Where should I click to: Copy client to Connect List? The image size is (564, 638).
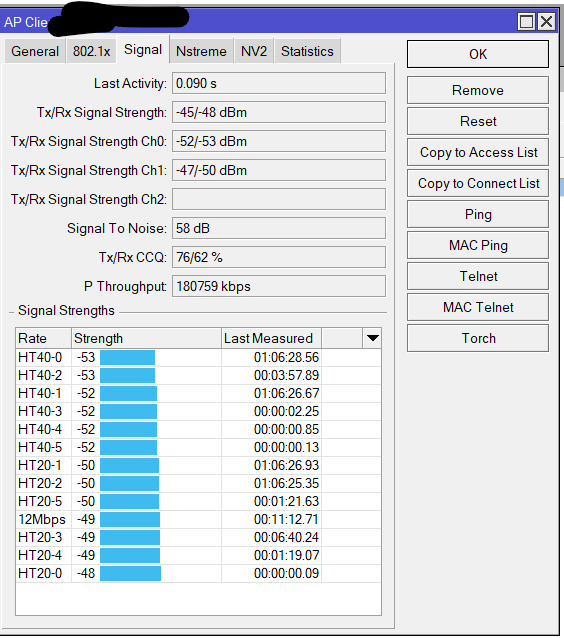click(x=478, y=183)
